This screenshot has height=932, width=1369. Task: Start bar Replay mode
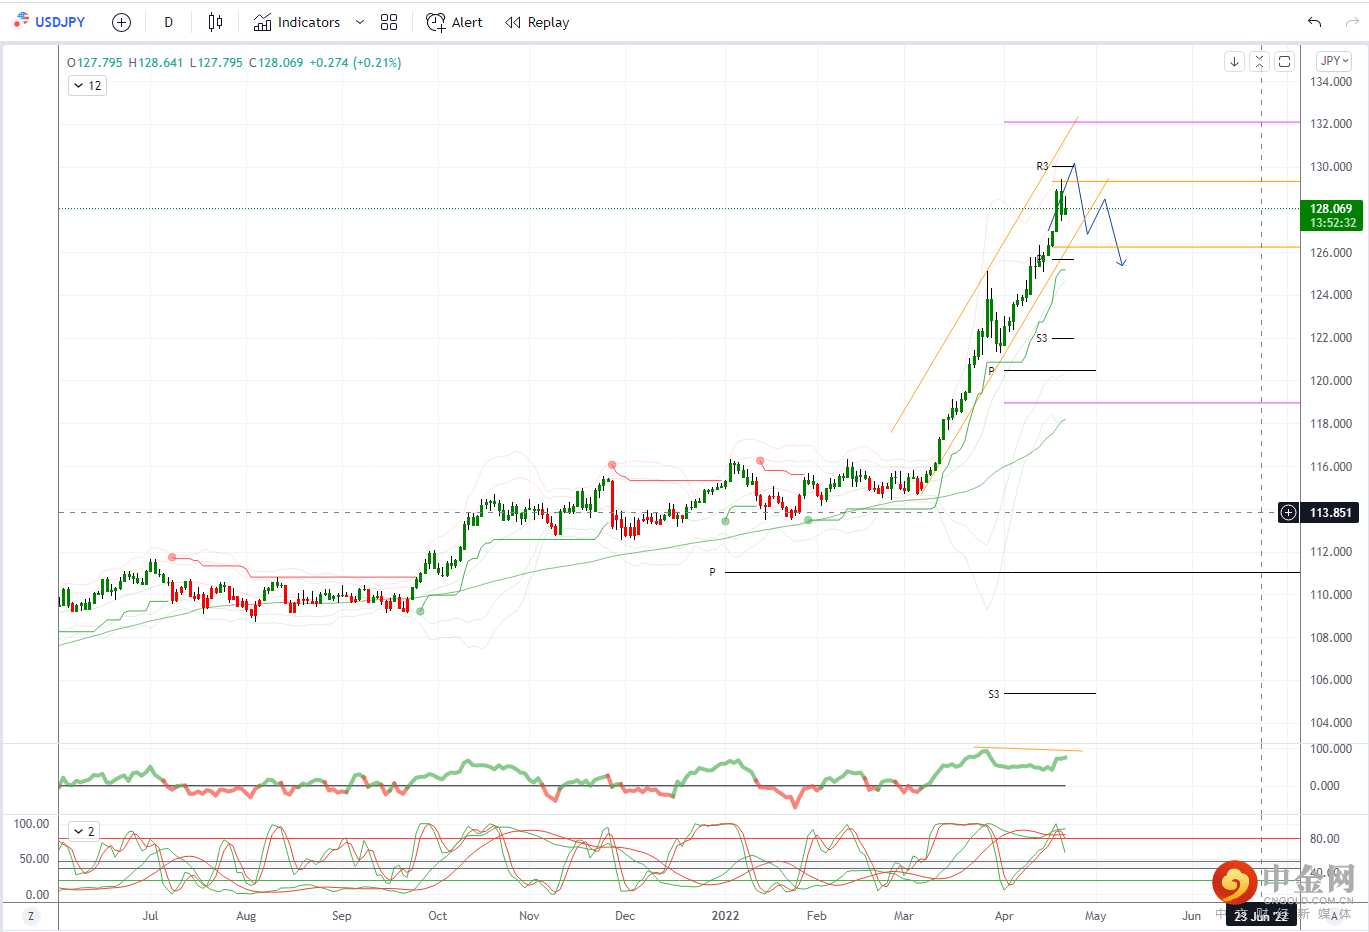[x=537, y=22]
